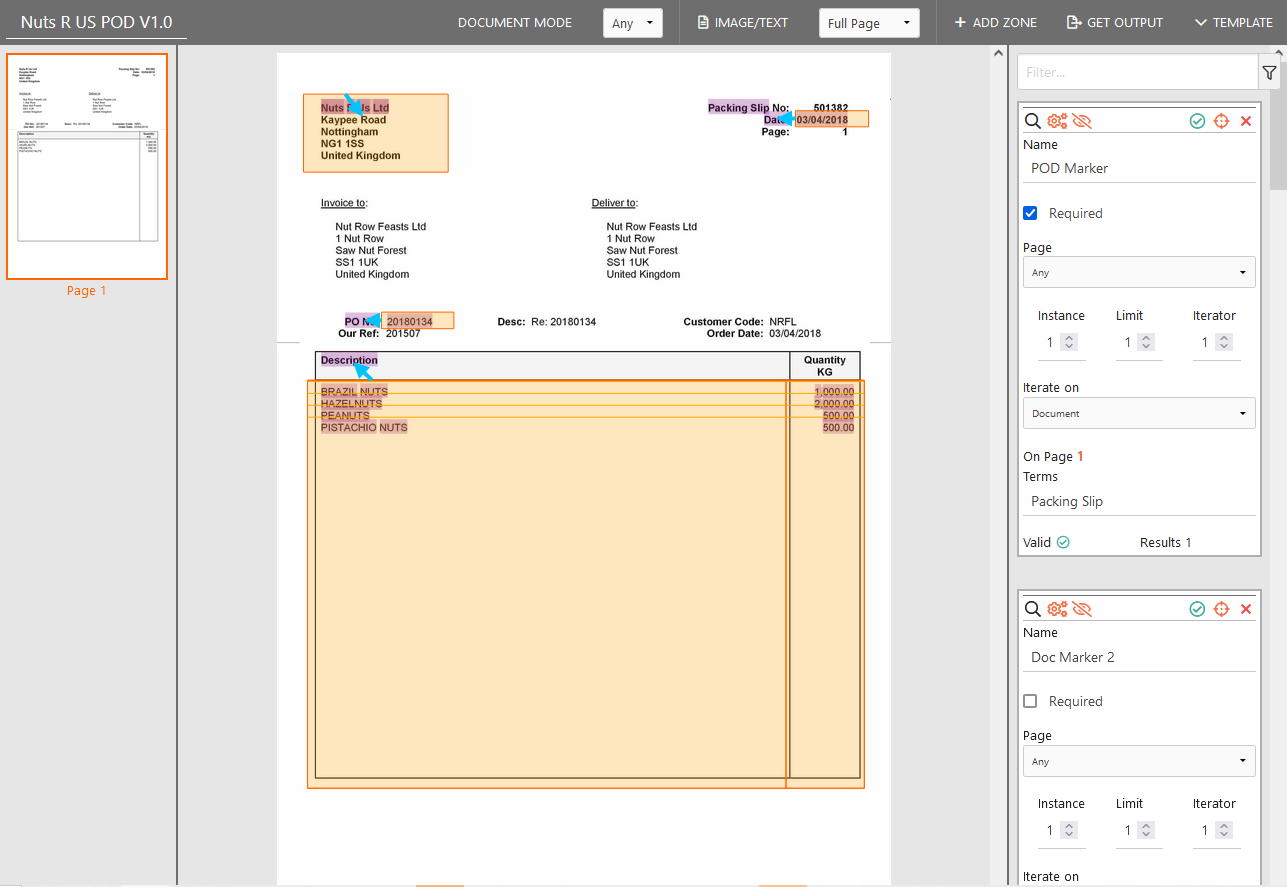Delete POD Marker zone with red X
This screenshot has width=1287, height=887.
1246,121
